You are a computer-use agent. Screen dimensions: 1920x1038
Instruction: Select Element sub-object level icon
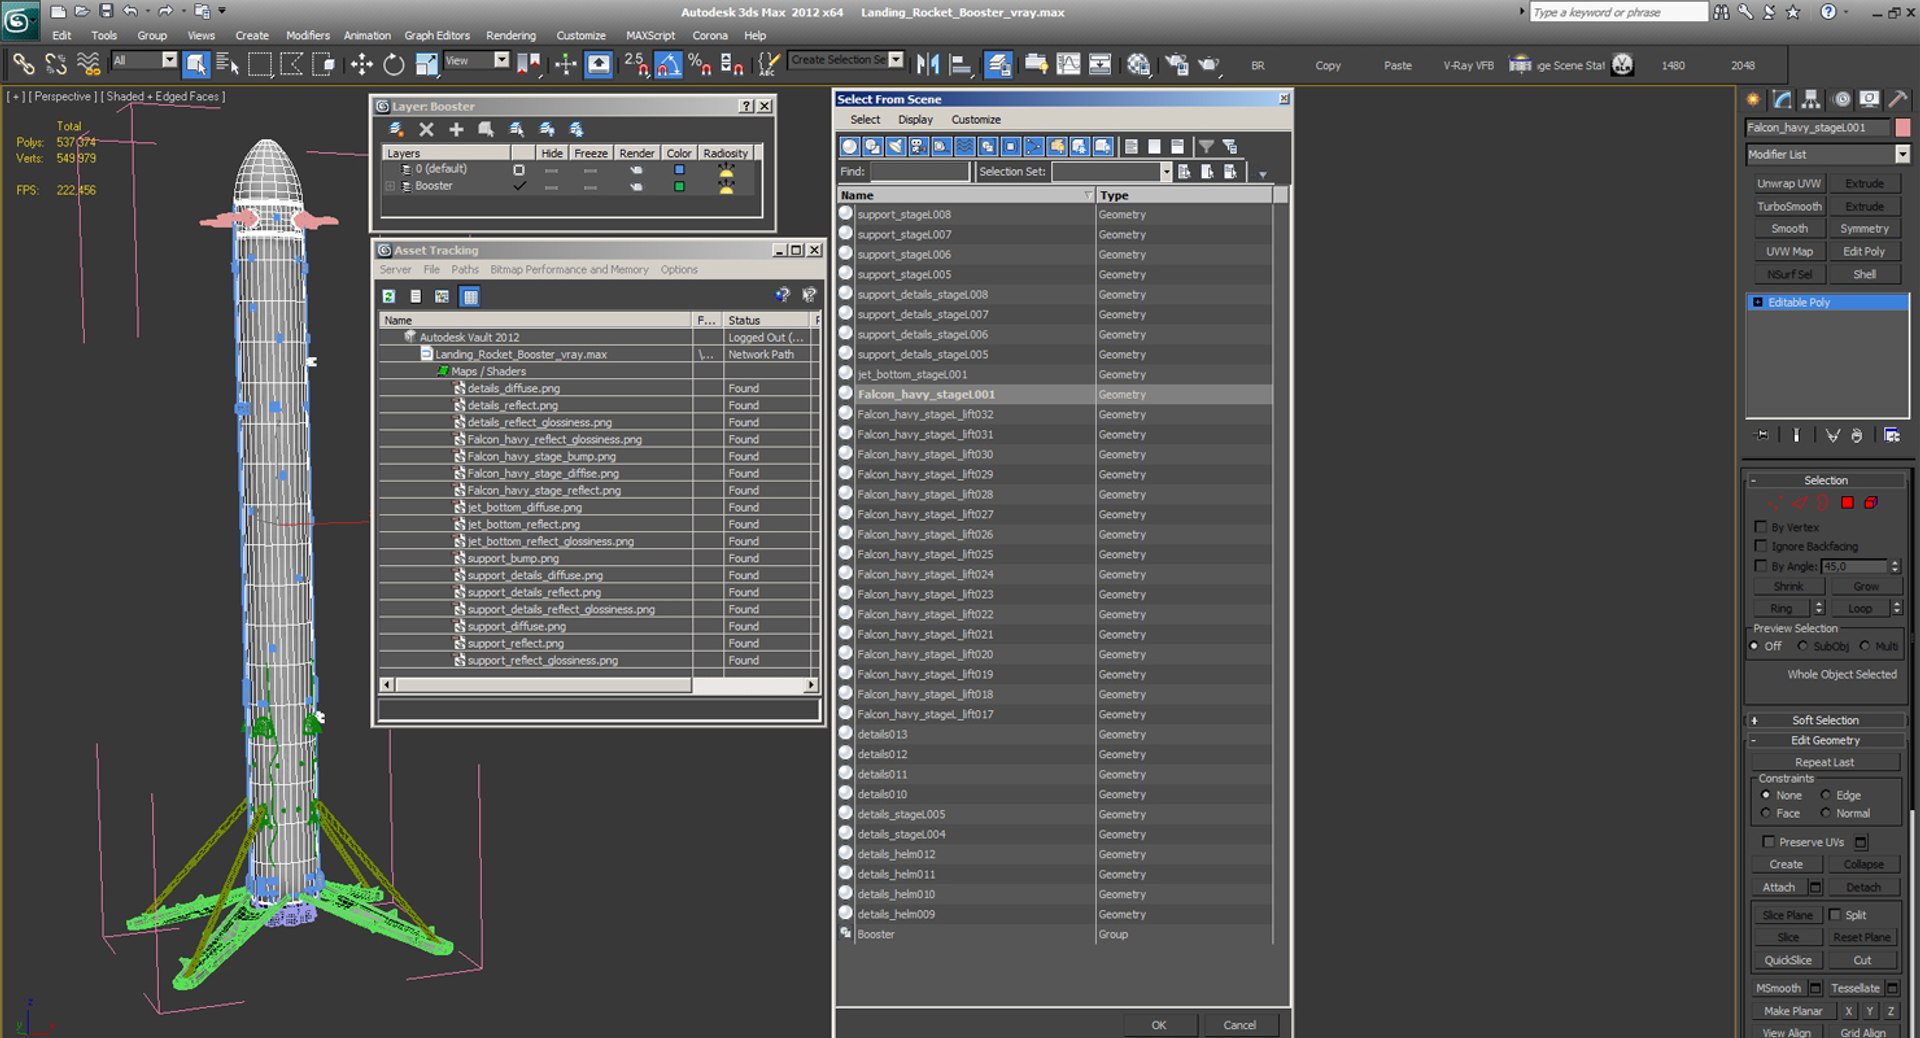(x=1871, y=503)
